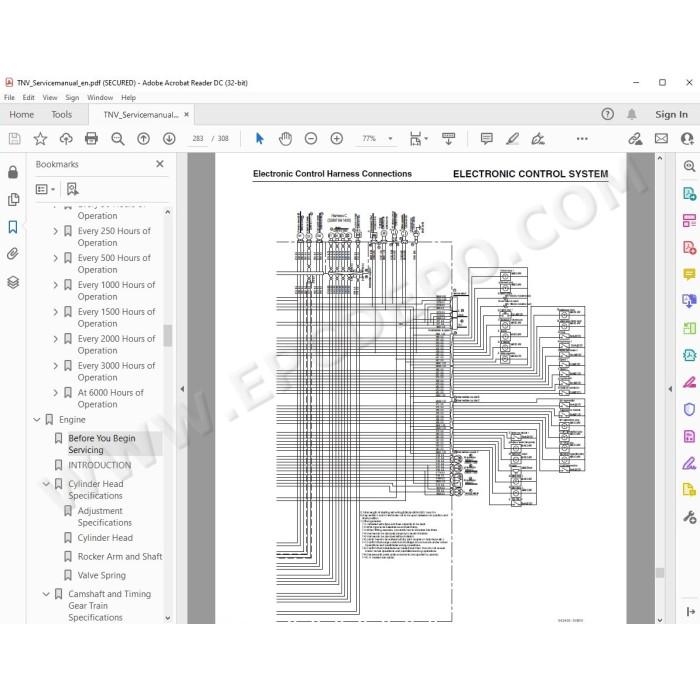Image resolution: width=700 pixels, height=700 pixels.
Task: Find current bookmark icon
Action: coord(72,189)
